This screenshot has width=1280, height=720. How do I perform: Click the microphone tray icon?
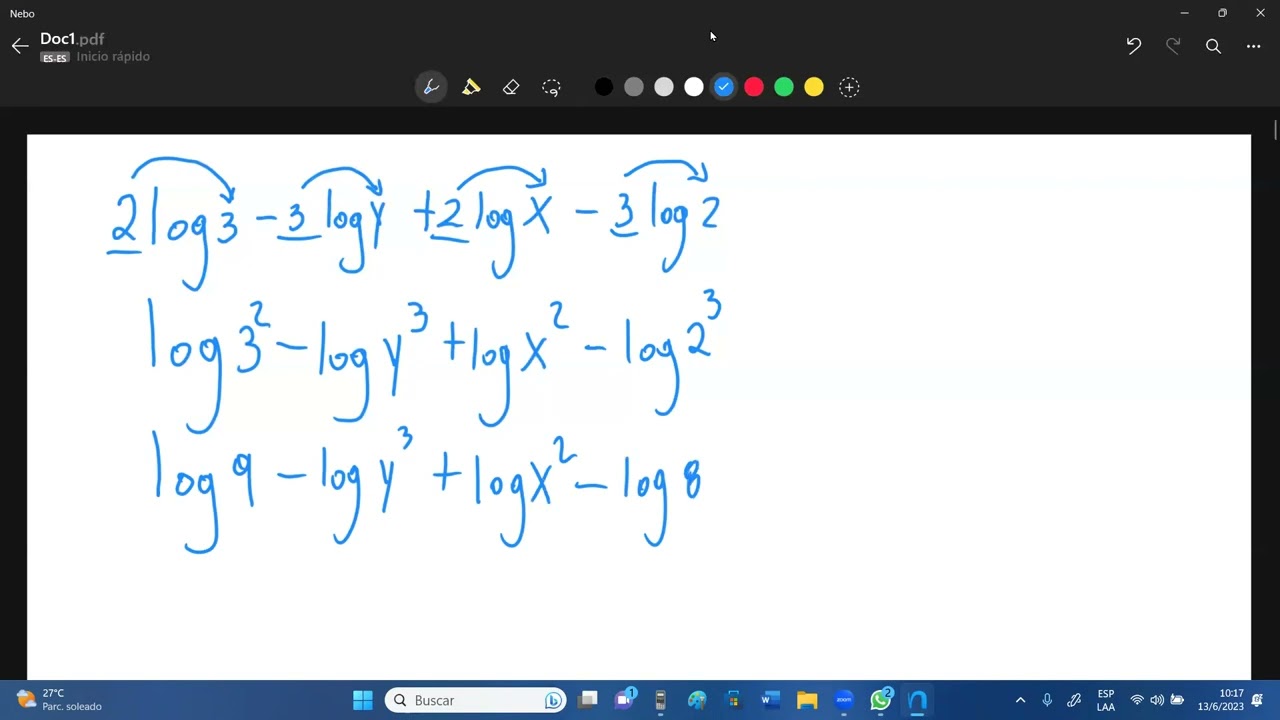click(x=1047, y=700)
